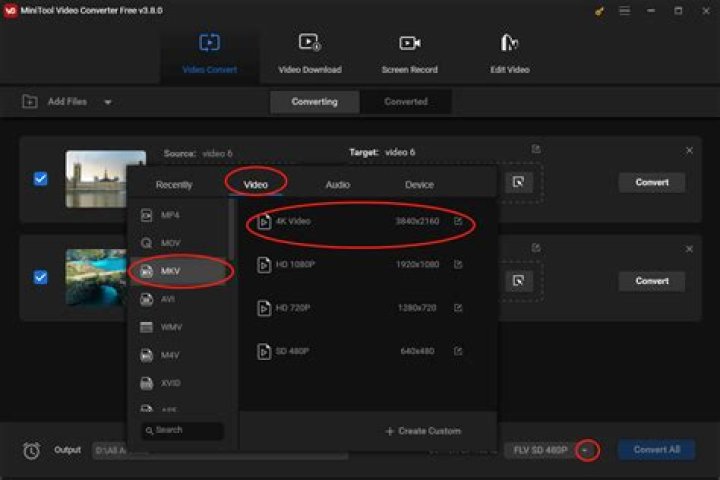720x480 pixels.
Task: Open the Edit Video section
Action: 509,54
